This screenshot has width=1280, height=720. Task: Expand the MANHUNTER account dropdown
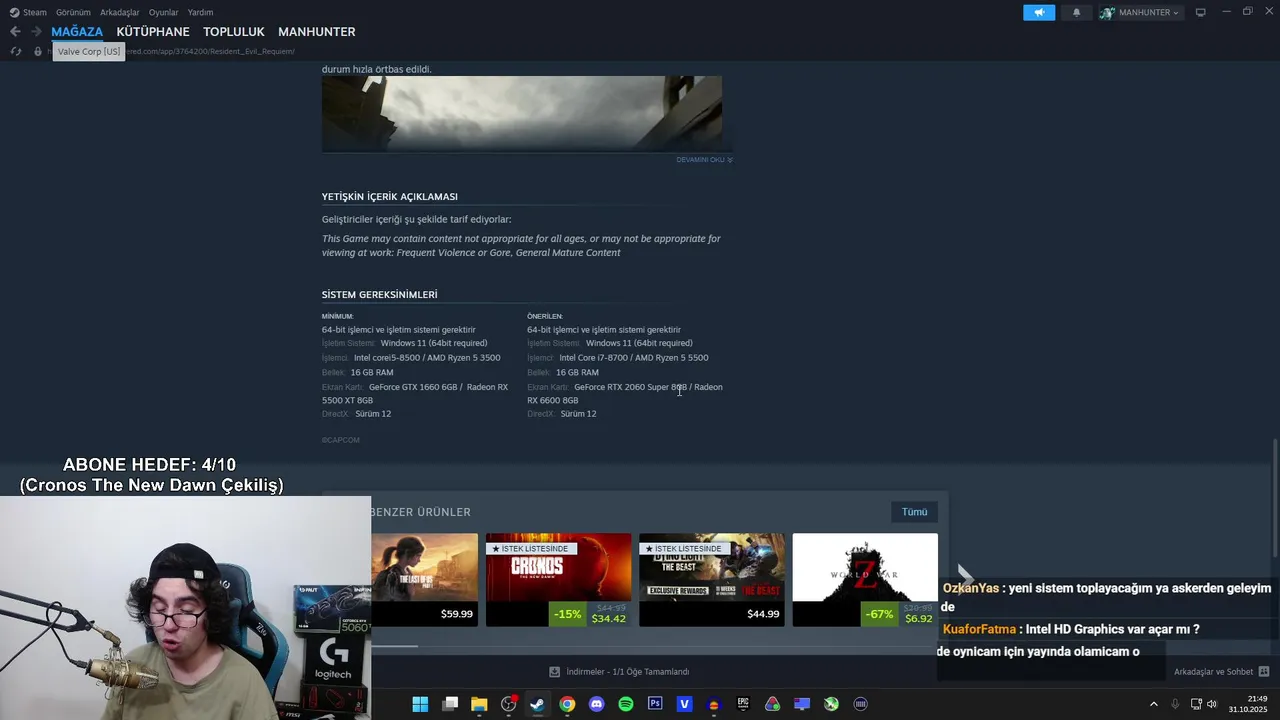coord(1141,12)
